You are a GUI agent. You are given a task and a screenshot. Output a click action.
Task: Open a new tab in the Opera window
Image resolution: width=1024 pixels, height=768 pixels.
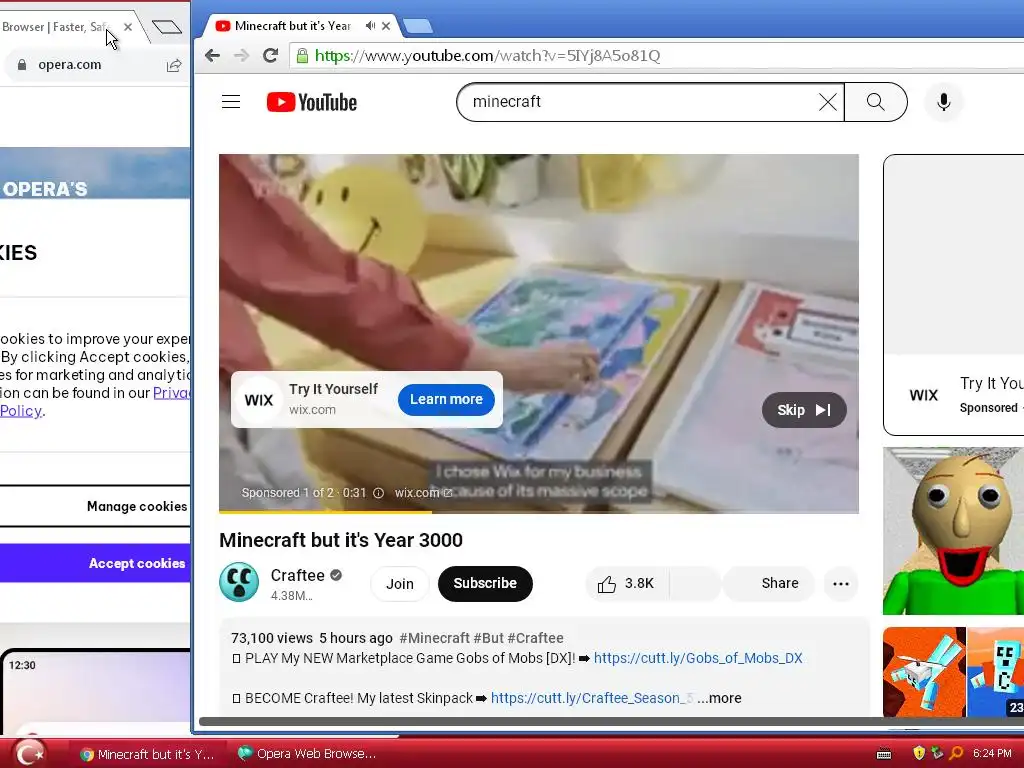[167, 27]
